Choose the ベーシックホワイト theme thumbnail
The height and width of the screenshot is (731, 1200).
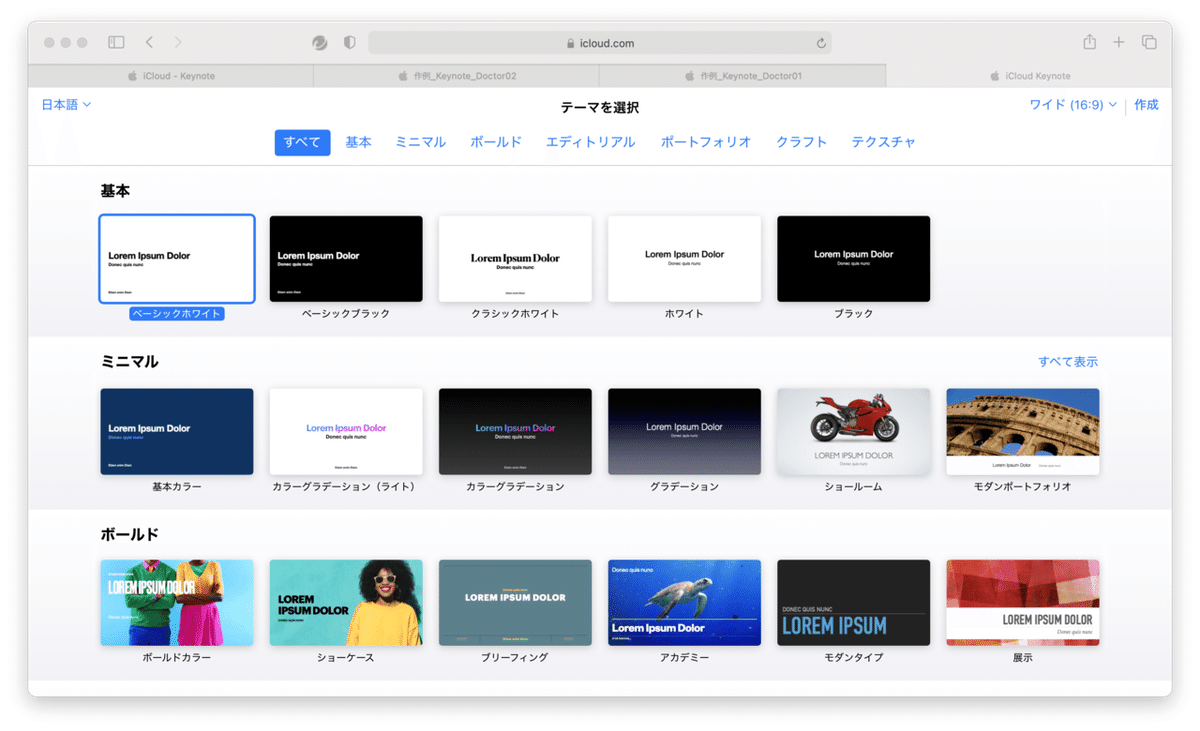click(x=177, y=258)
